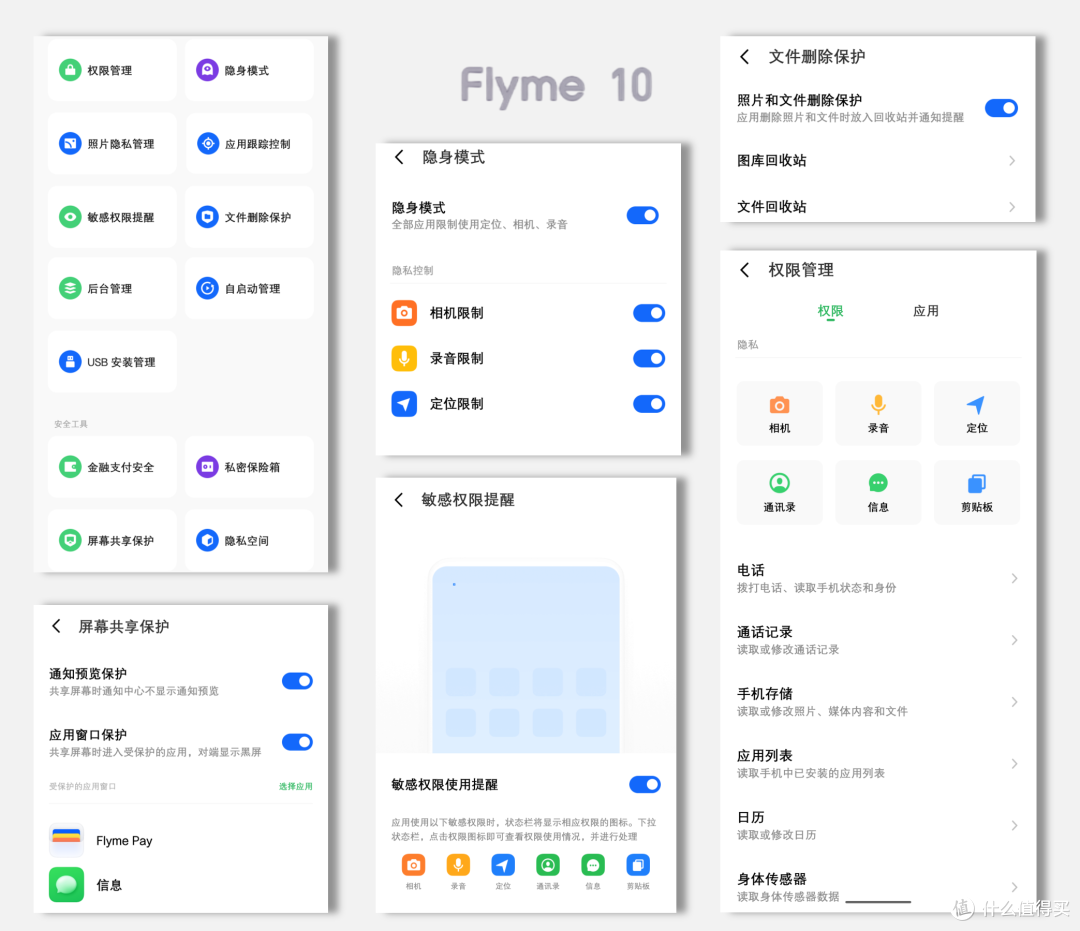Viewport: 1080px width, 931px height.
Task: Click 相机限制 orange camera icon
Action: (404, 313)
